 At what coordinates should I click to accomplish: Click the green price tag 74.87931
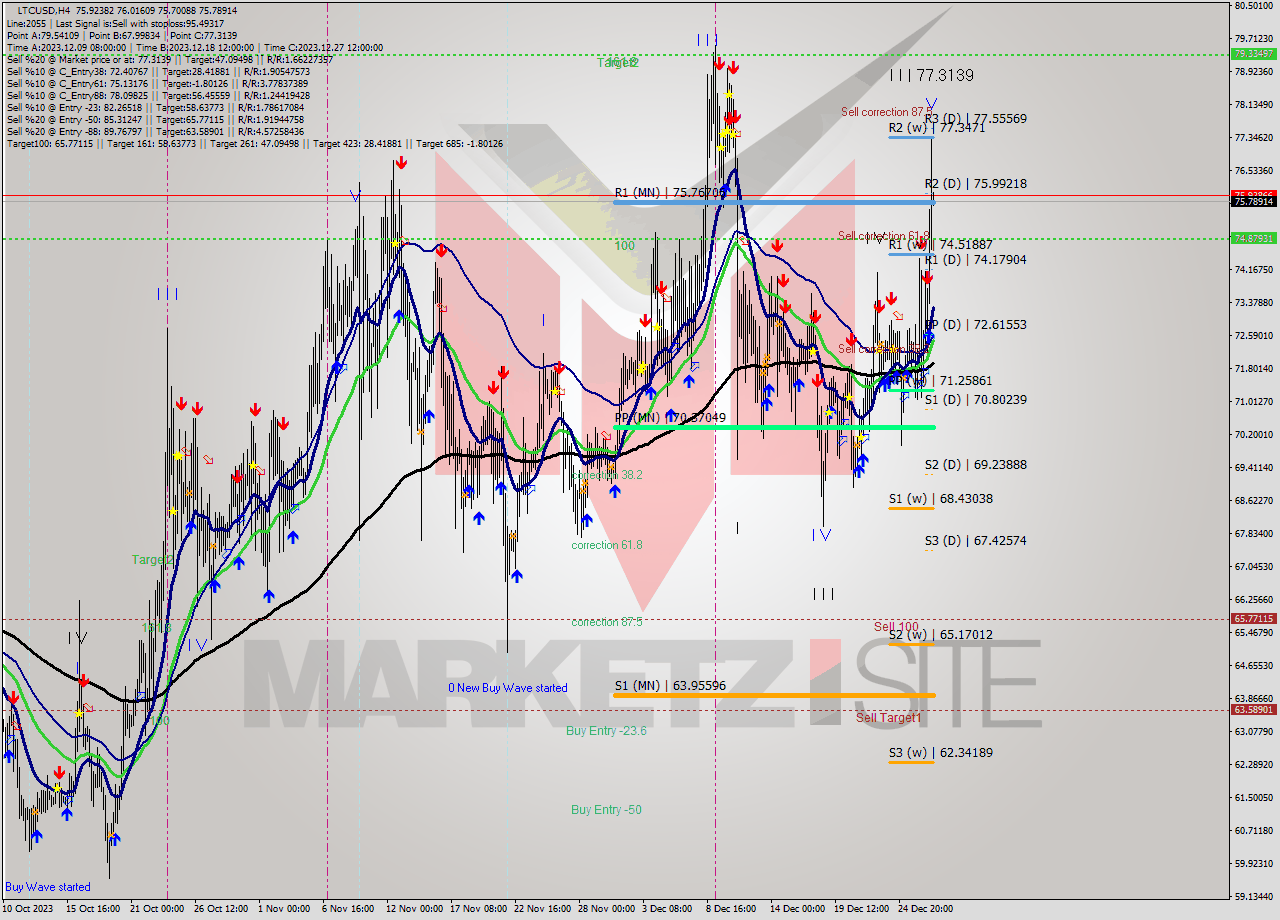point(1253,238)
